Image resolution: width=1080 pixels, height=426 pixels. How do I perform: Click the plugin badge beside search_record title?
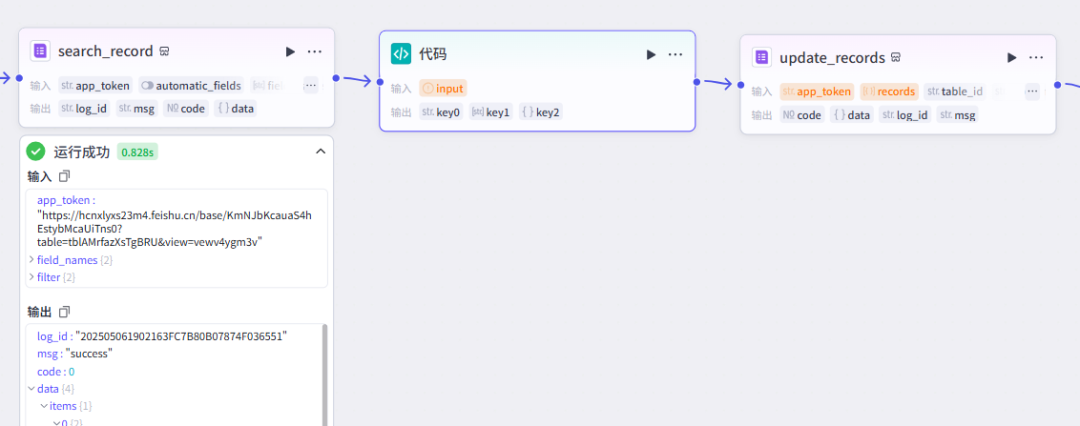(x=164, y=51)
